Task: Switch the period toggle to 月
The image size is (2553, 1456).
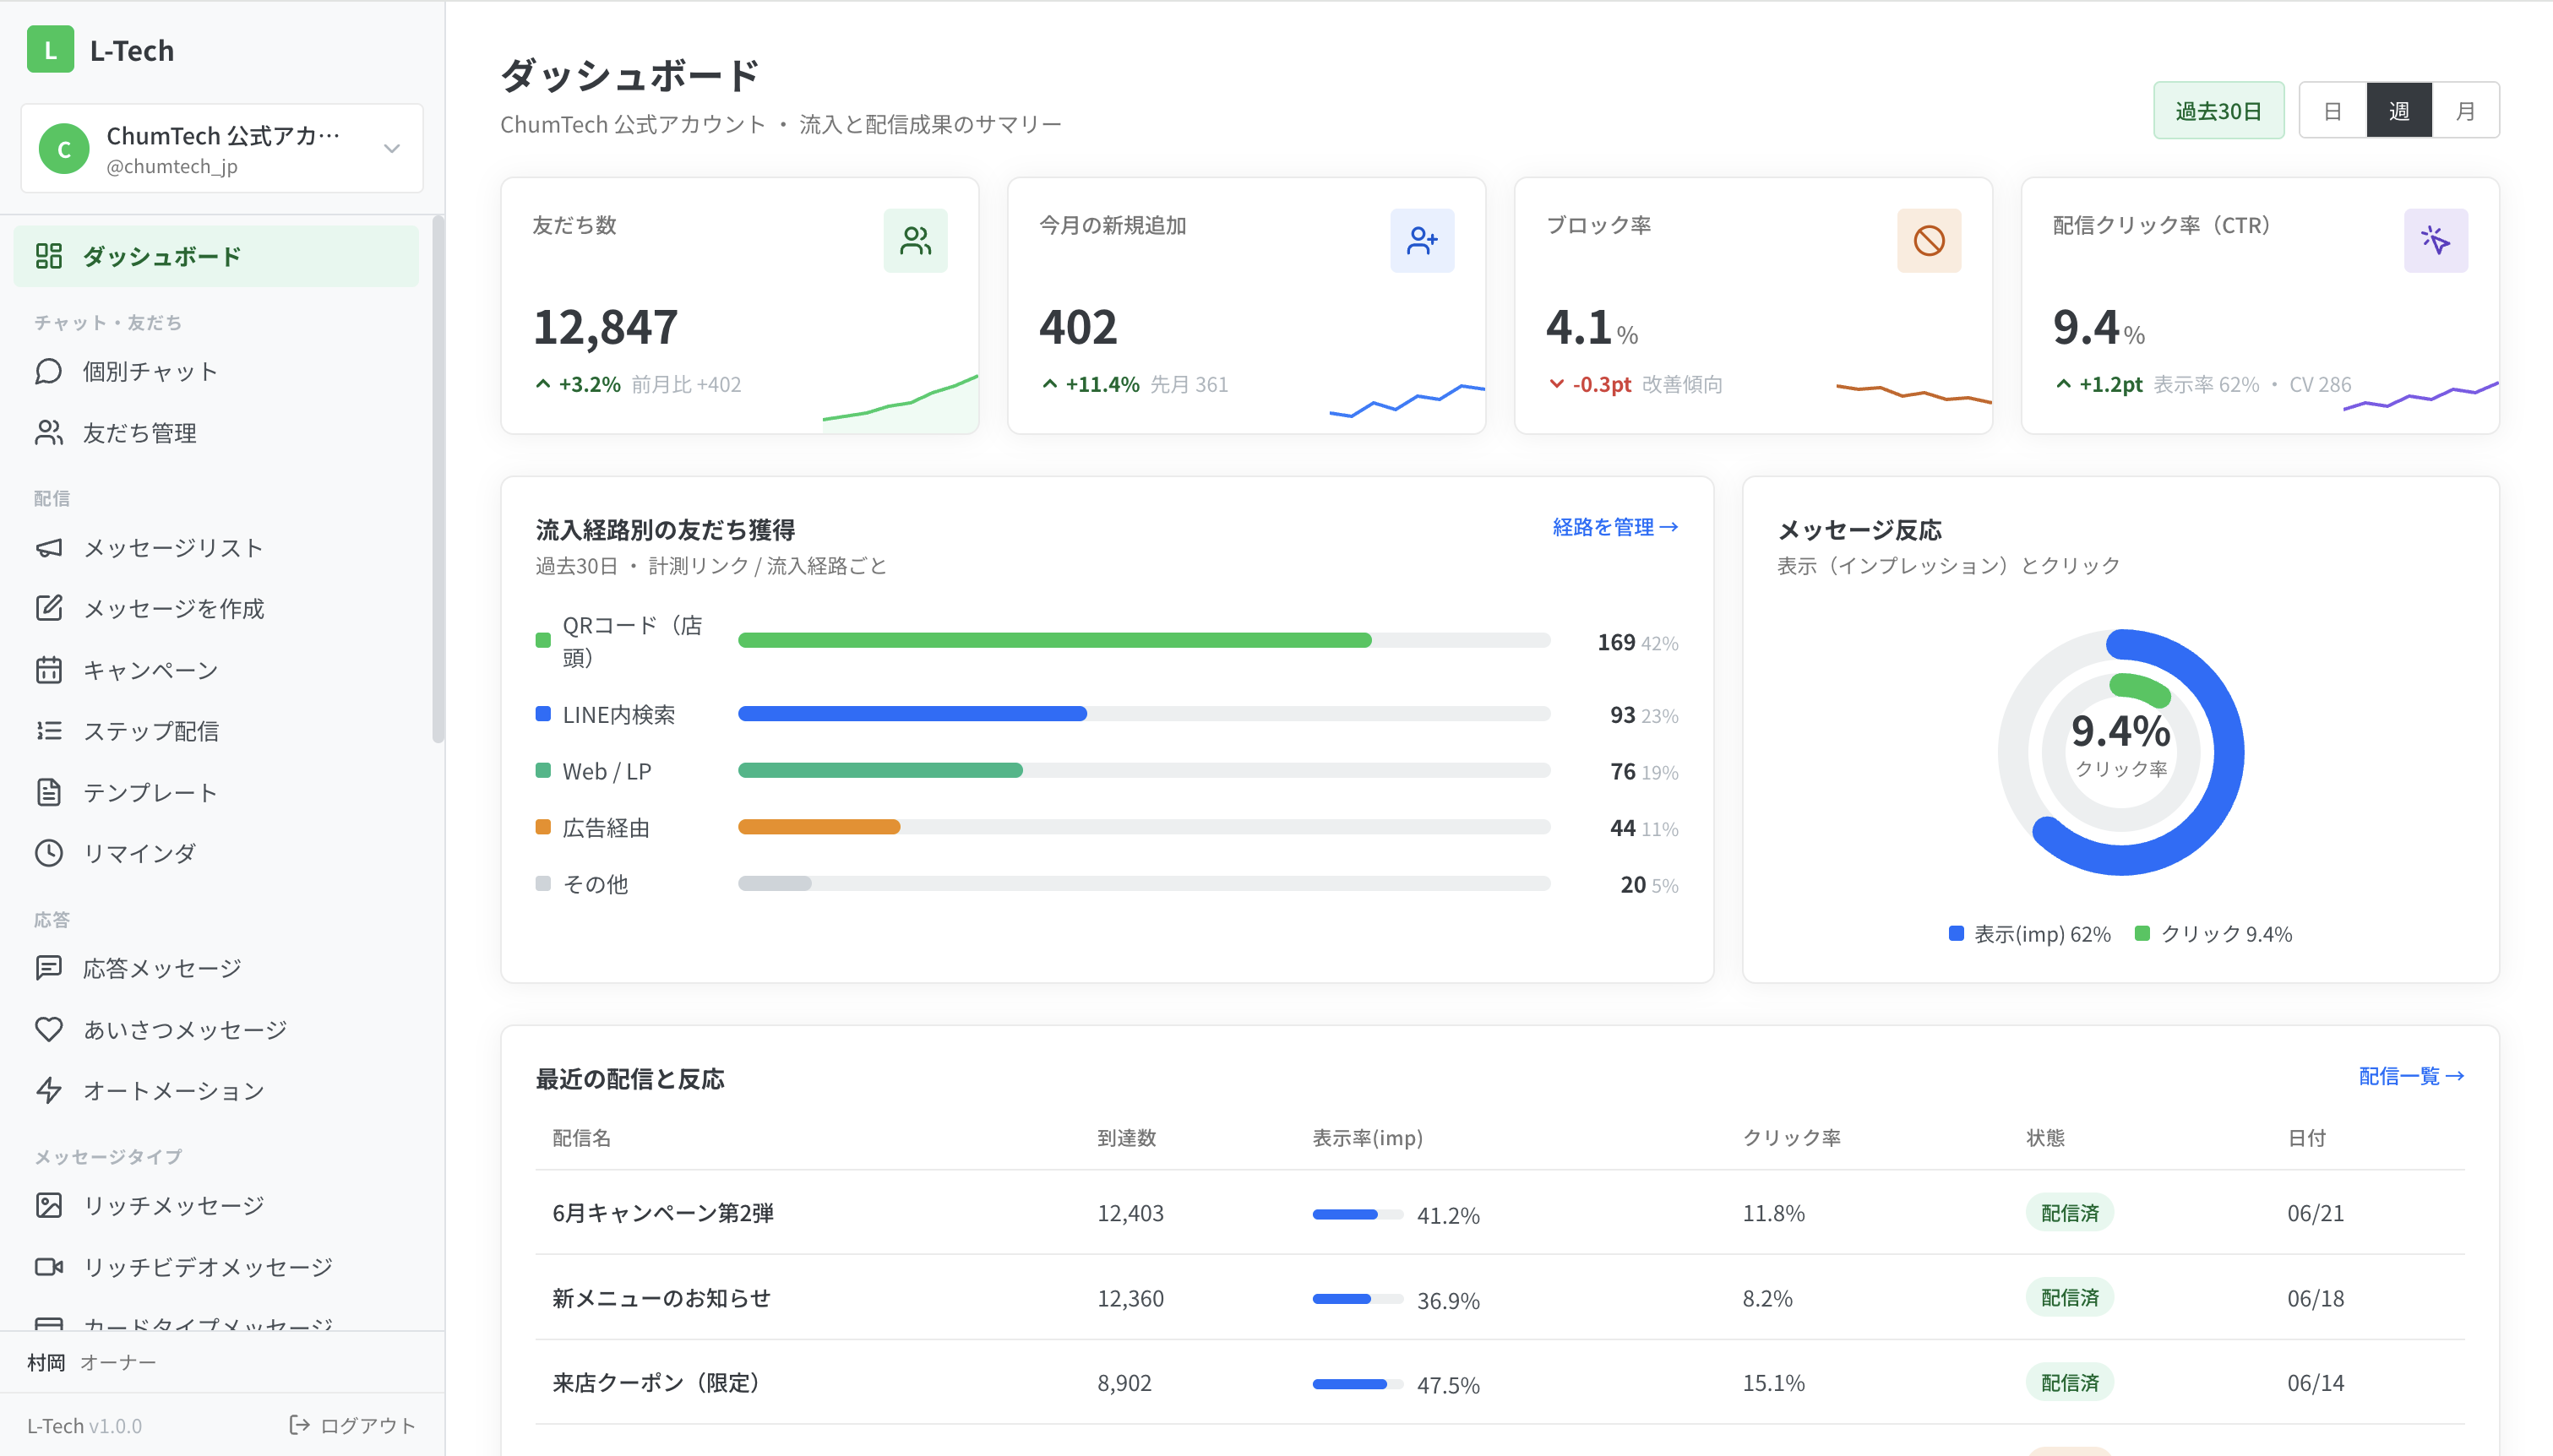Action: coord(2465,110)
